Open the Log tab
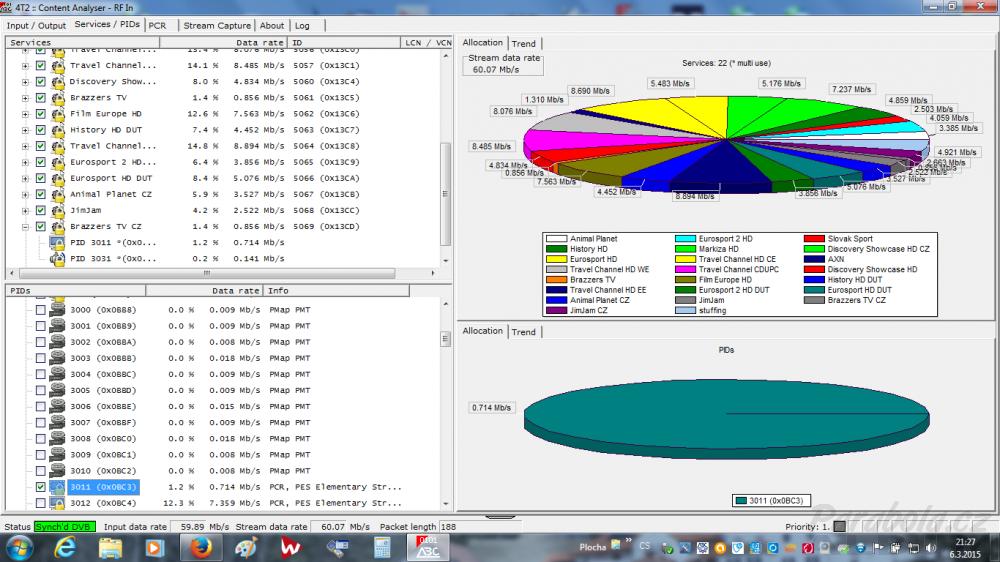This screenshot has height=562, width=1000. click(x=302, y=26)
